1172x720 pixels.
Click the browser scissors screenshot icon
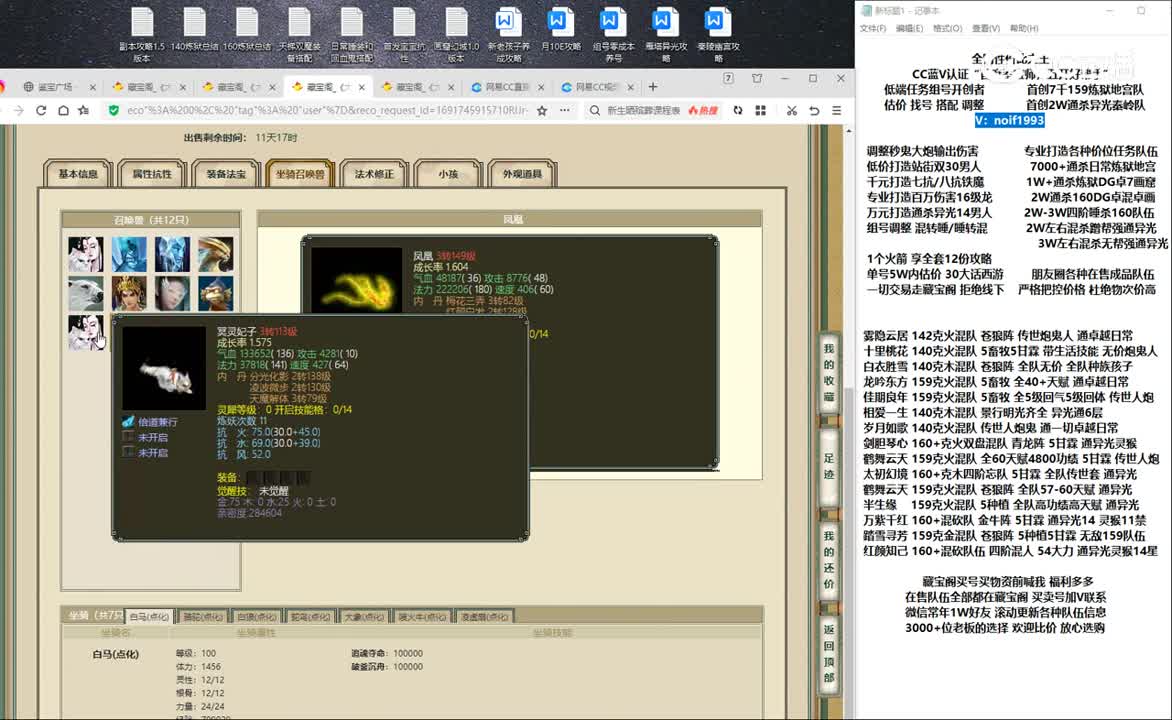point(792,111)
